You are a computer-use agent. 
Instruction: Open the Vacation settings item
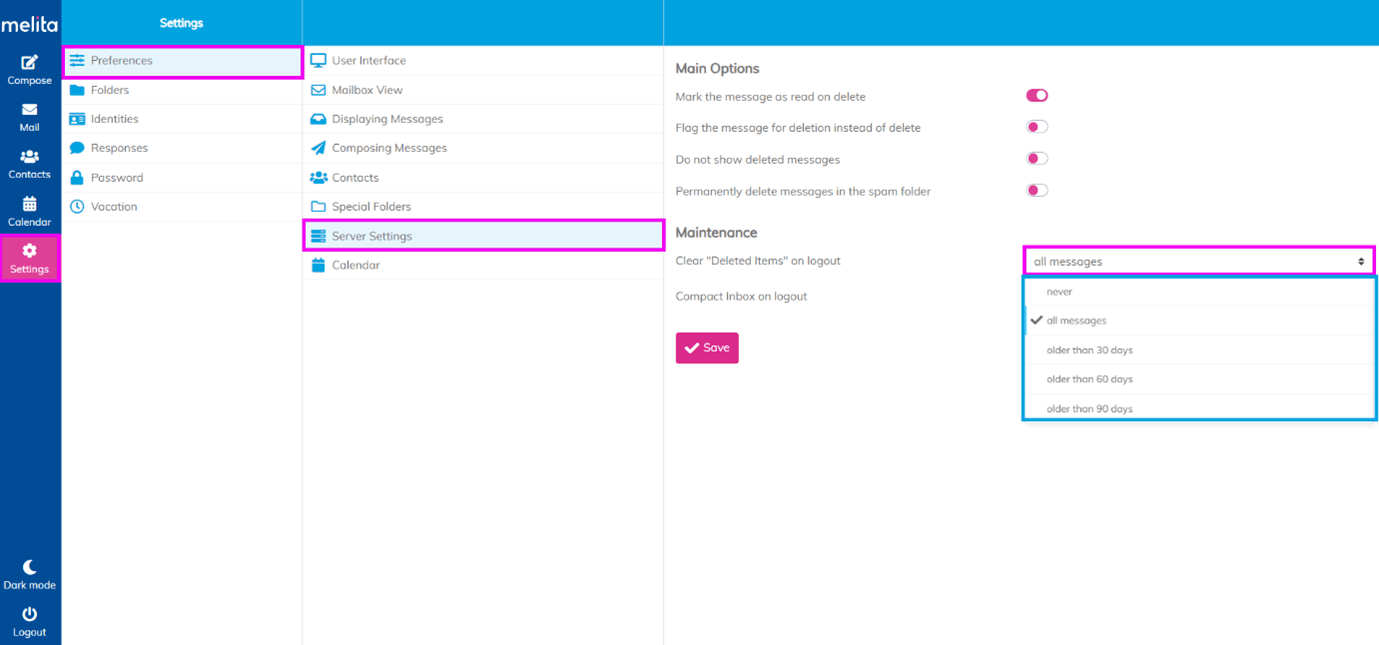point(114,207)
